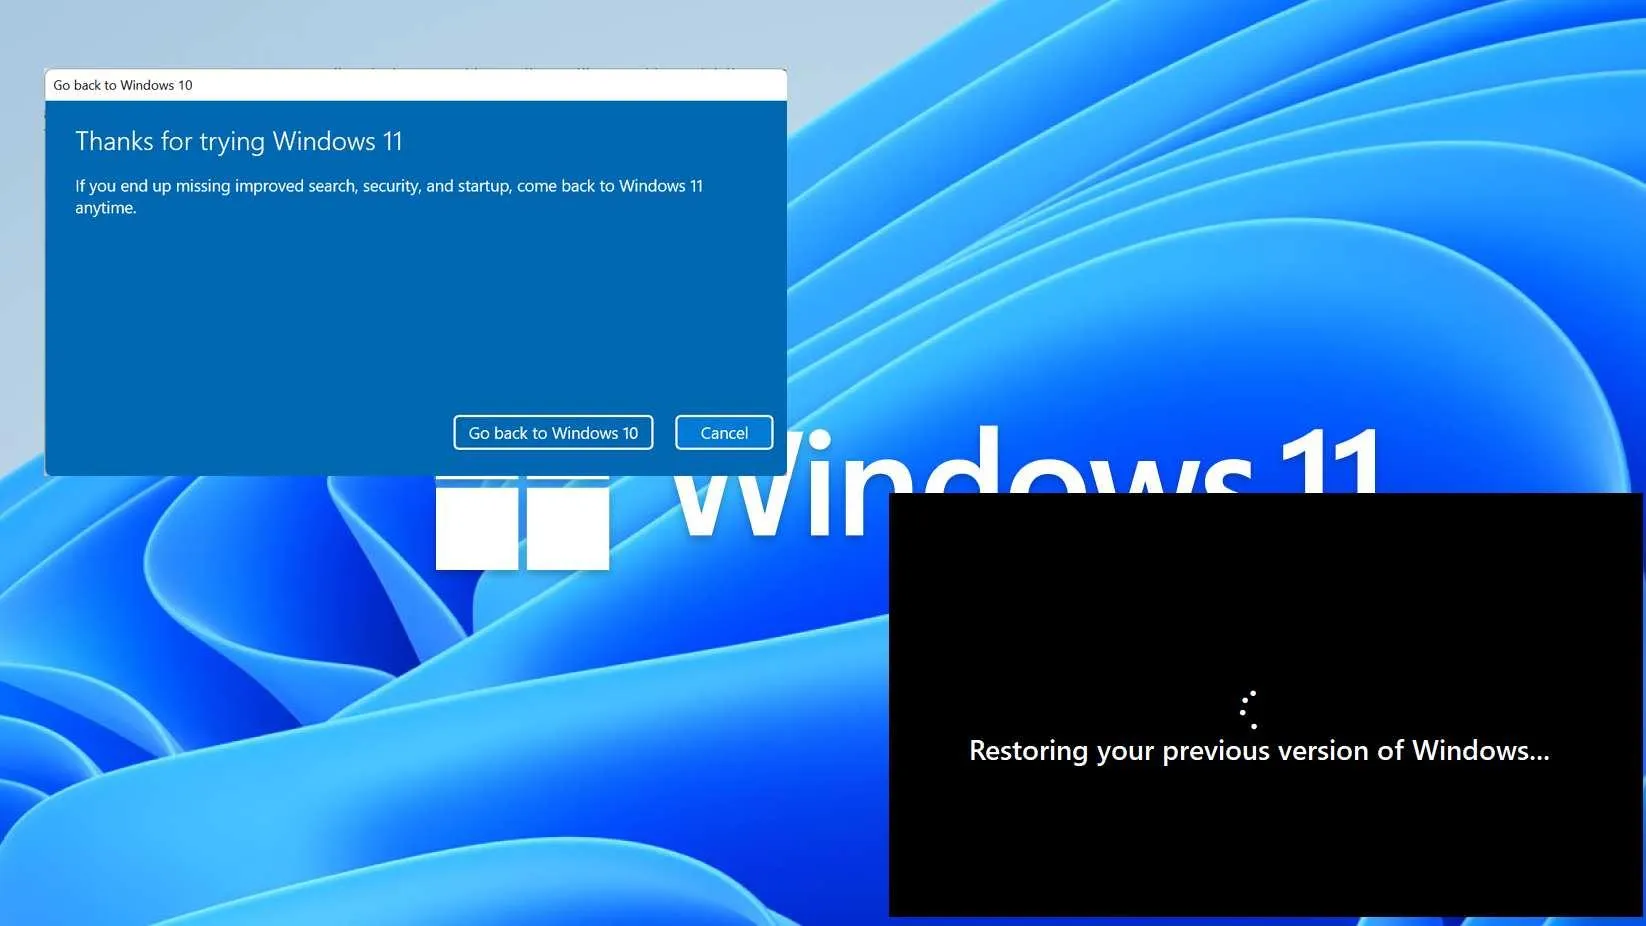
Task: Click the 'Thanks for trying Windows 11' heading
Action: pos(239,141)
